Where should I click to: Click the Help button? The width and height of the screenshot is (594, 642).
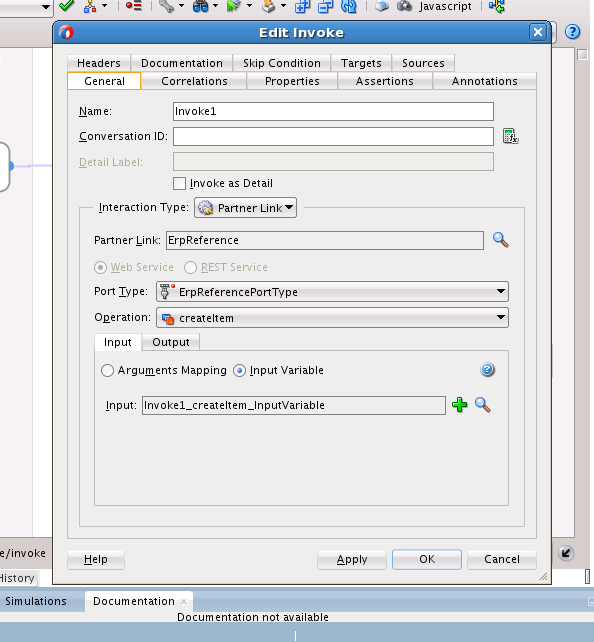(x=96, y=559)
